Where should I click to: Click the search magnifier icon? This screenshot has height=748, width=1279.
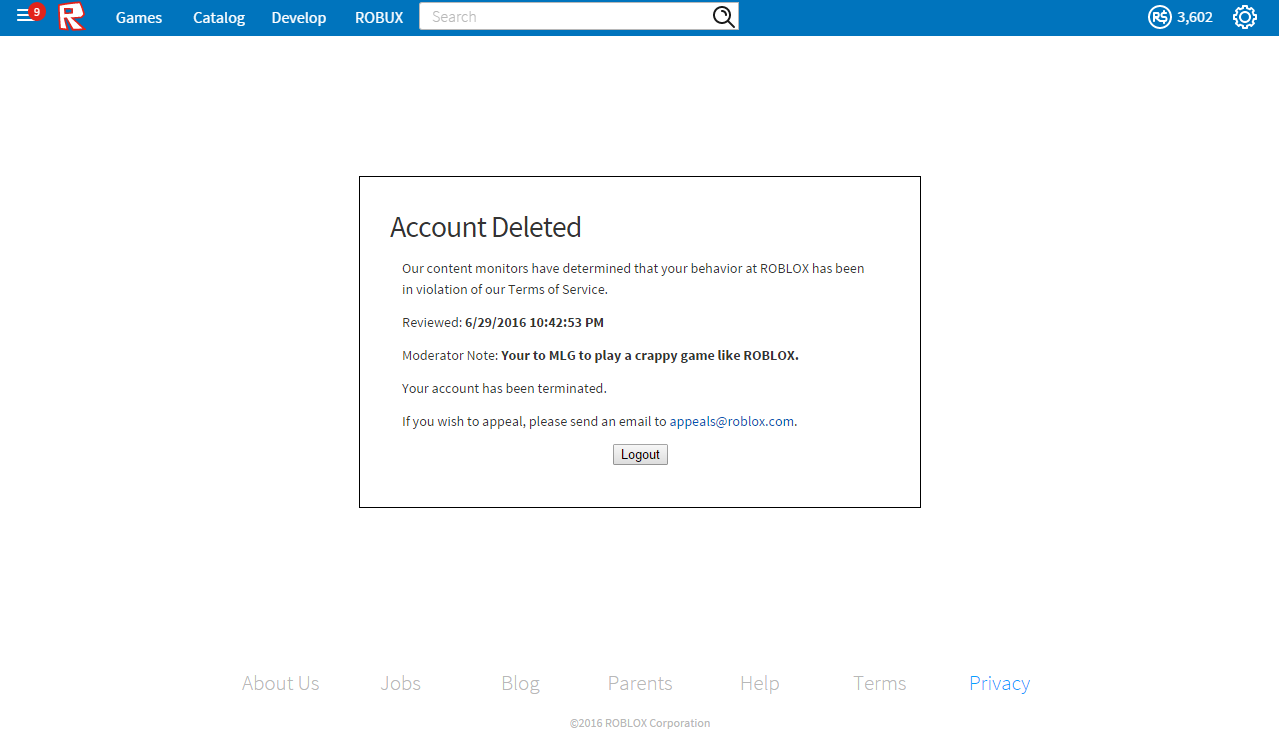[723, 17]
